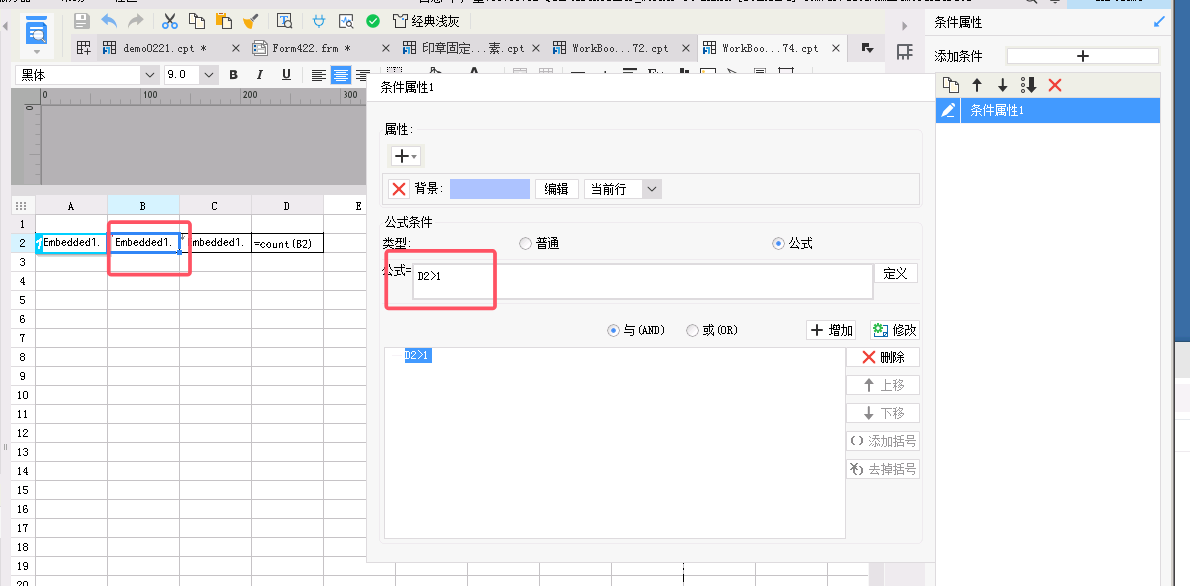The image size is (1190, 586).
Task: Toggle bold formatting
Action: coord(234,74)
